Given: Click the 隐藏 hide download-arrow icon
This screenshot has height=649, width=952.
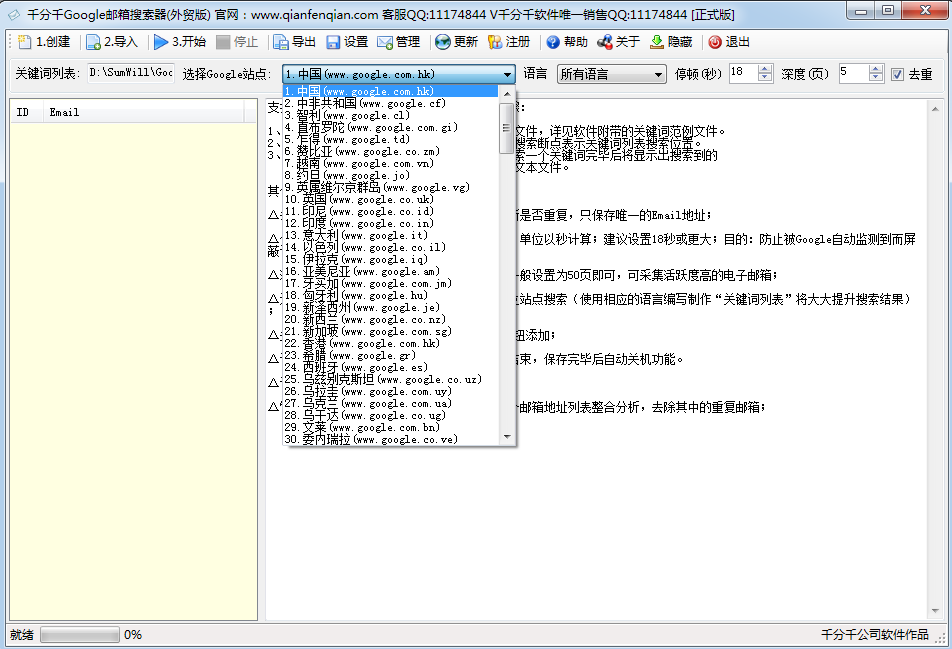Looking at the screenshot, I should pos(656,42).
